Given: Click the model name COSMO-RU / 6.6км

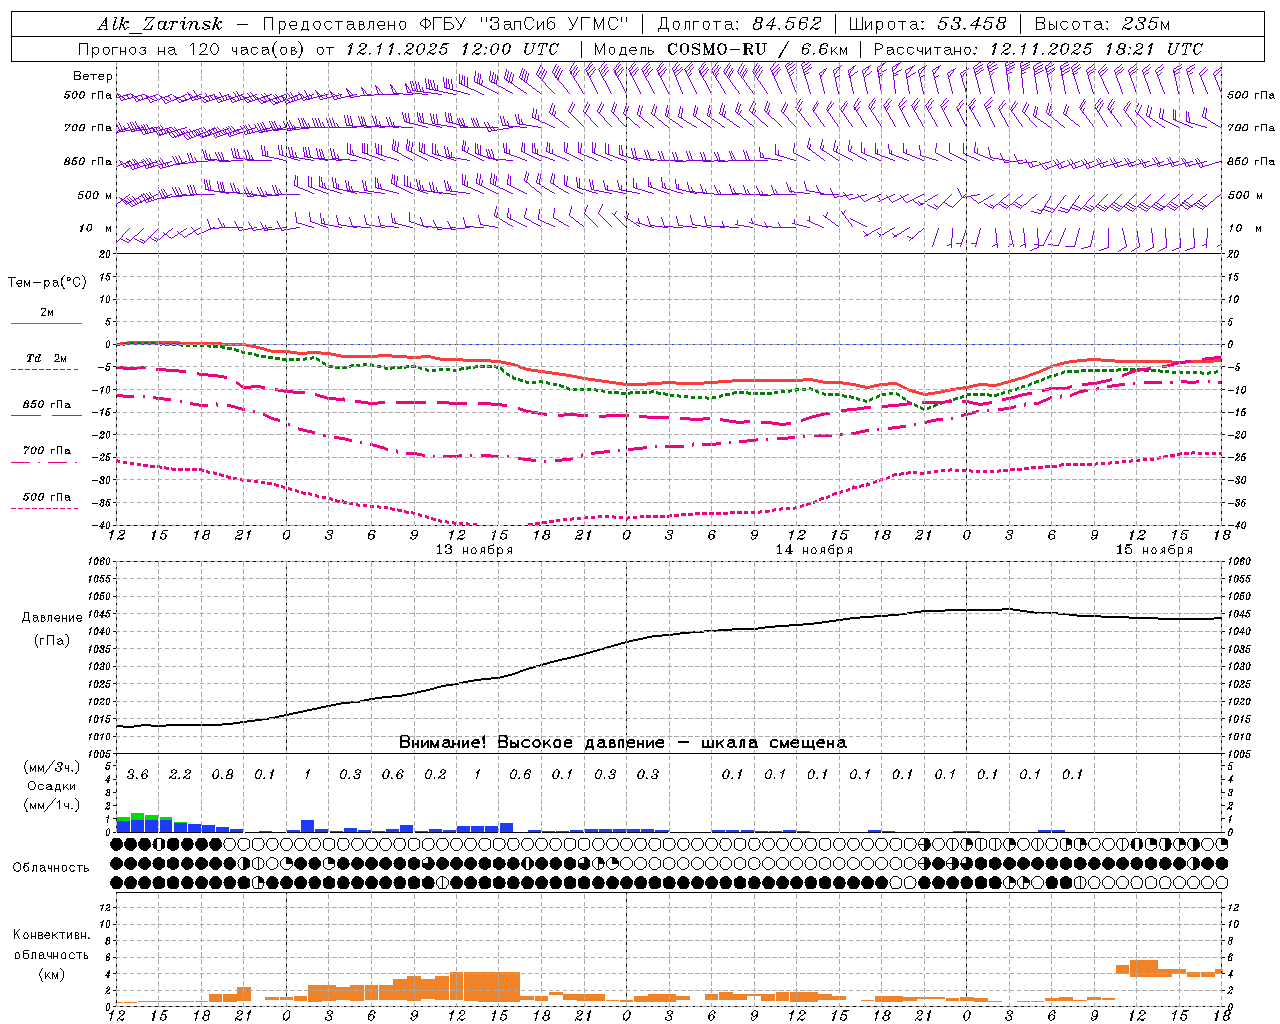Looking at the screenshot, I should [757, 49].
